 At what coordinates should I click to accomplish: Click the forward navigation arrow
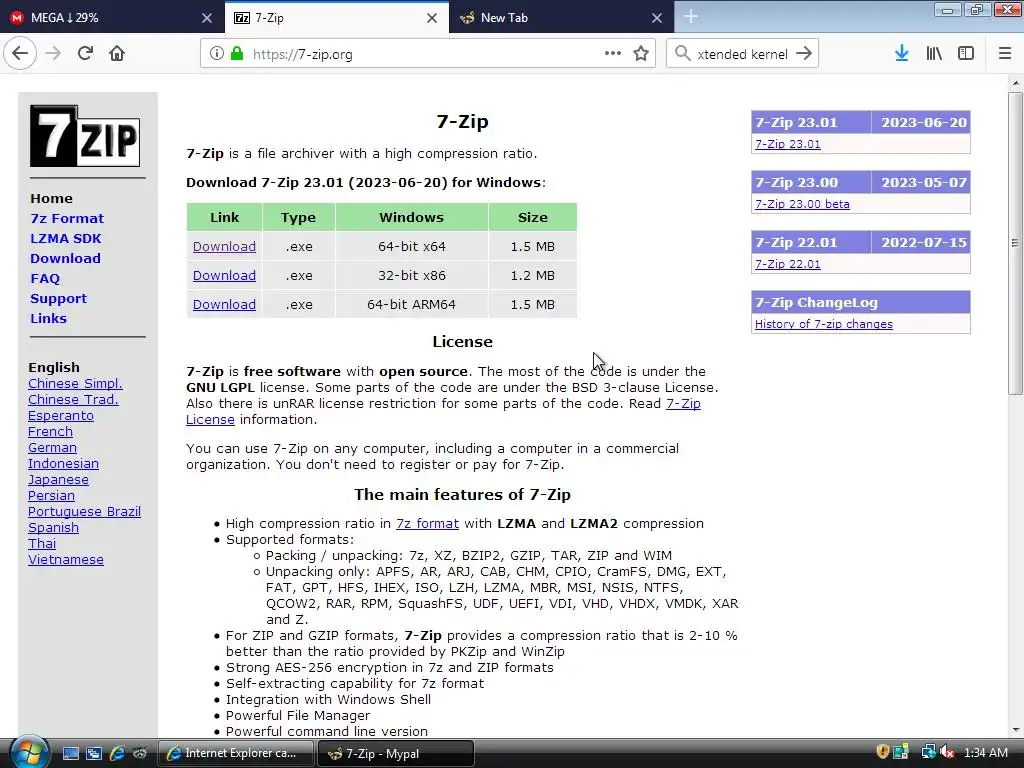(x=53, y=54)
